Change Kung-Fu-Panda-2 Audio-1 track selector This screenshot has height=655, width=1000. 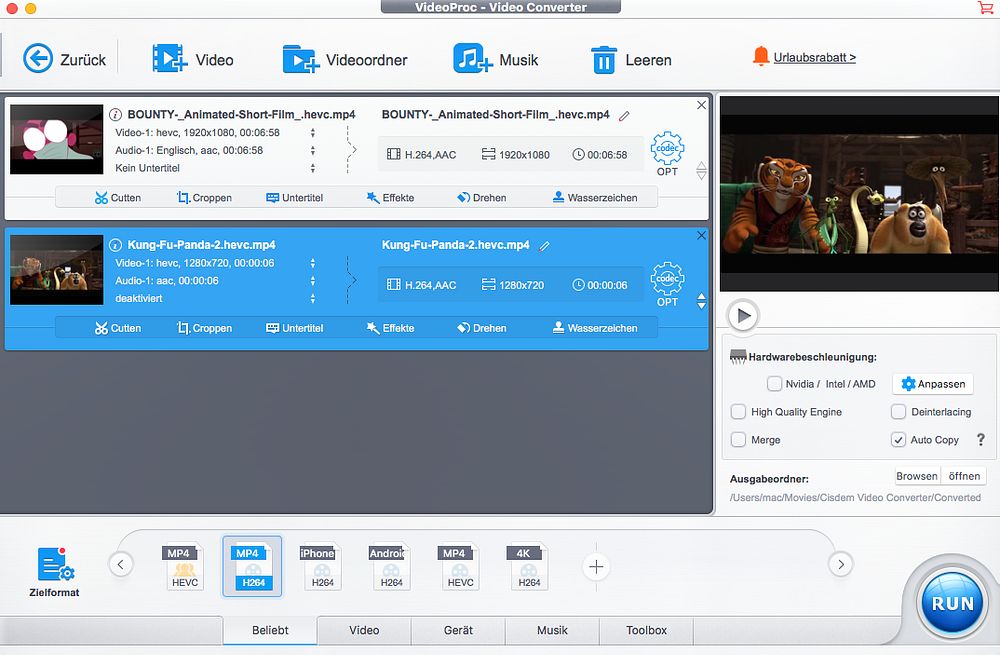click(312, 281)
